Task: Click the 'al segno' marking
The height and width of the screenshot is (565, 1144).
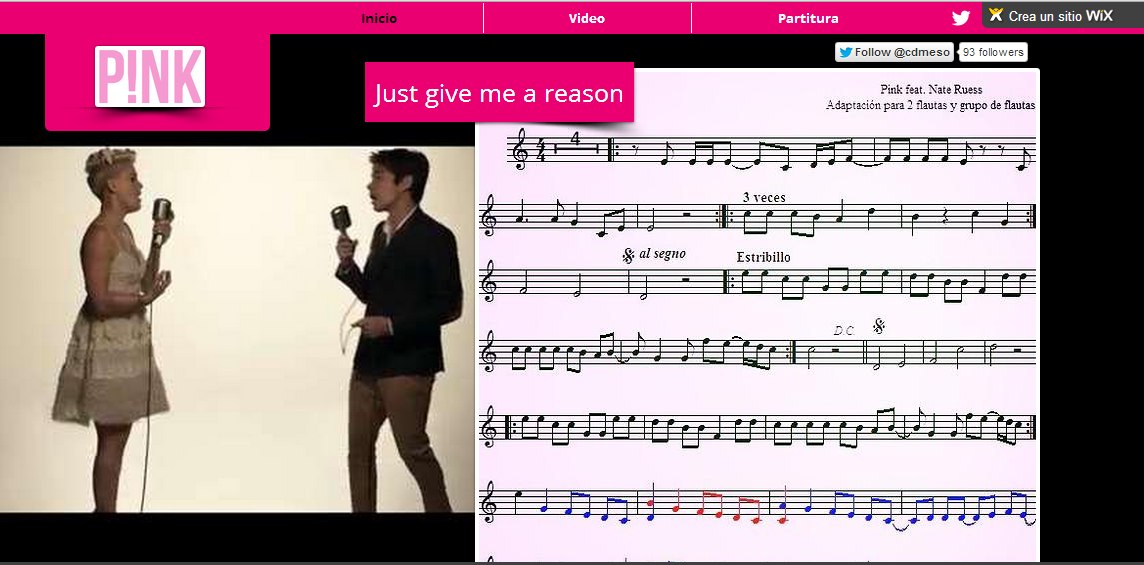Action: click(x=662, y=254)
